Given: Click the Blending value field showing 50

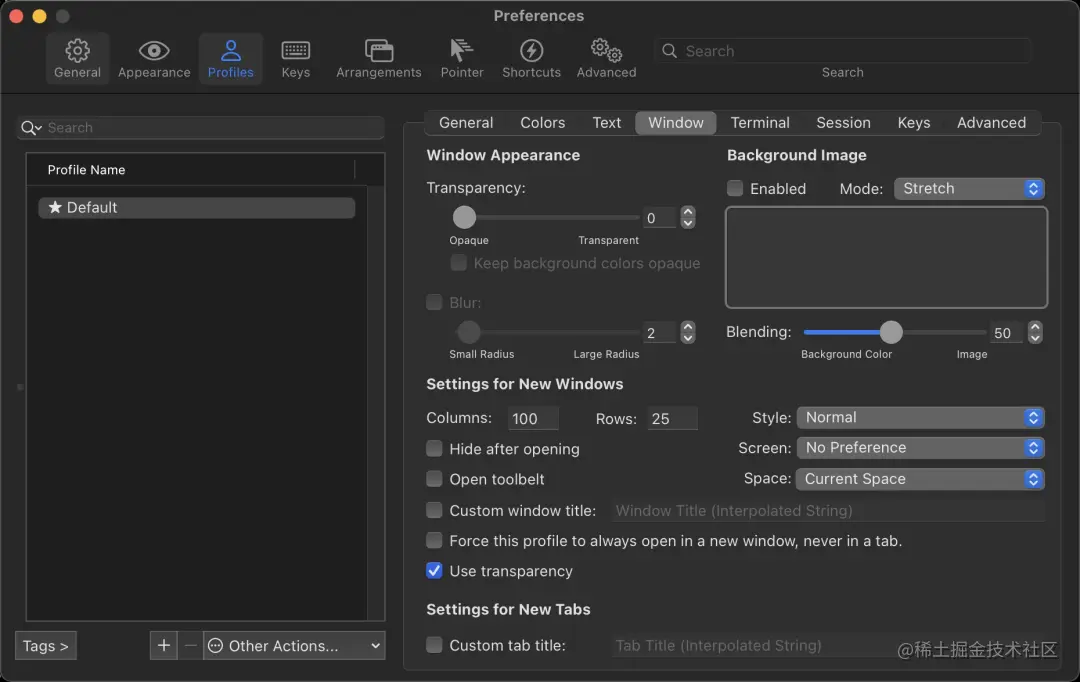Looking at the screenshot, I should [x=1006, y=333].
